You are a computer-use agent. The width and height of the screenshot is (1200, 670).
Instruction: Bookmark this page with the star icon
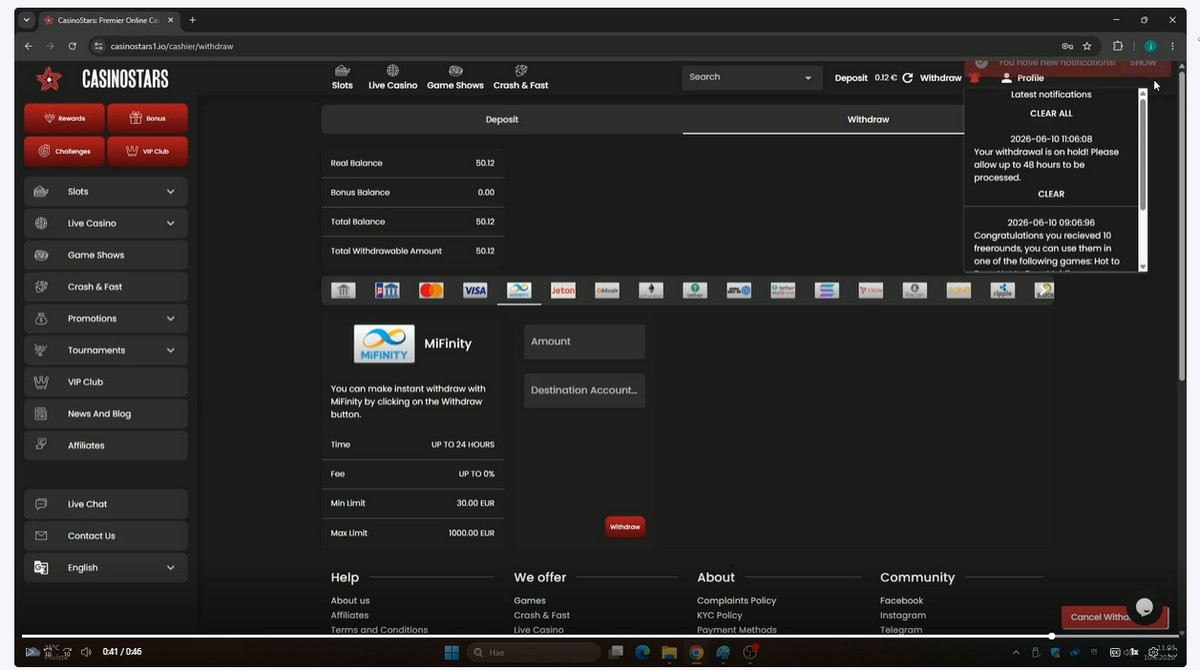click(1087, 46)
